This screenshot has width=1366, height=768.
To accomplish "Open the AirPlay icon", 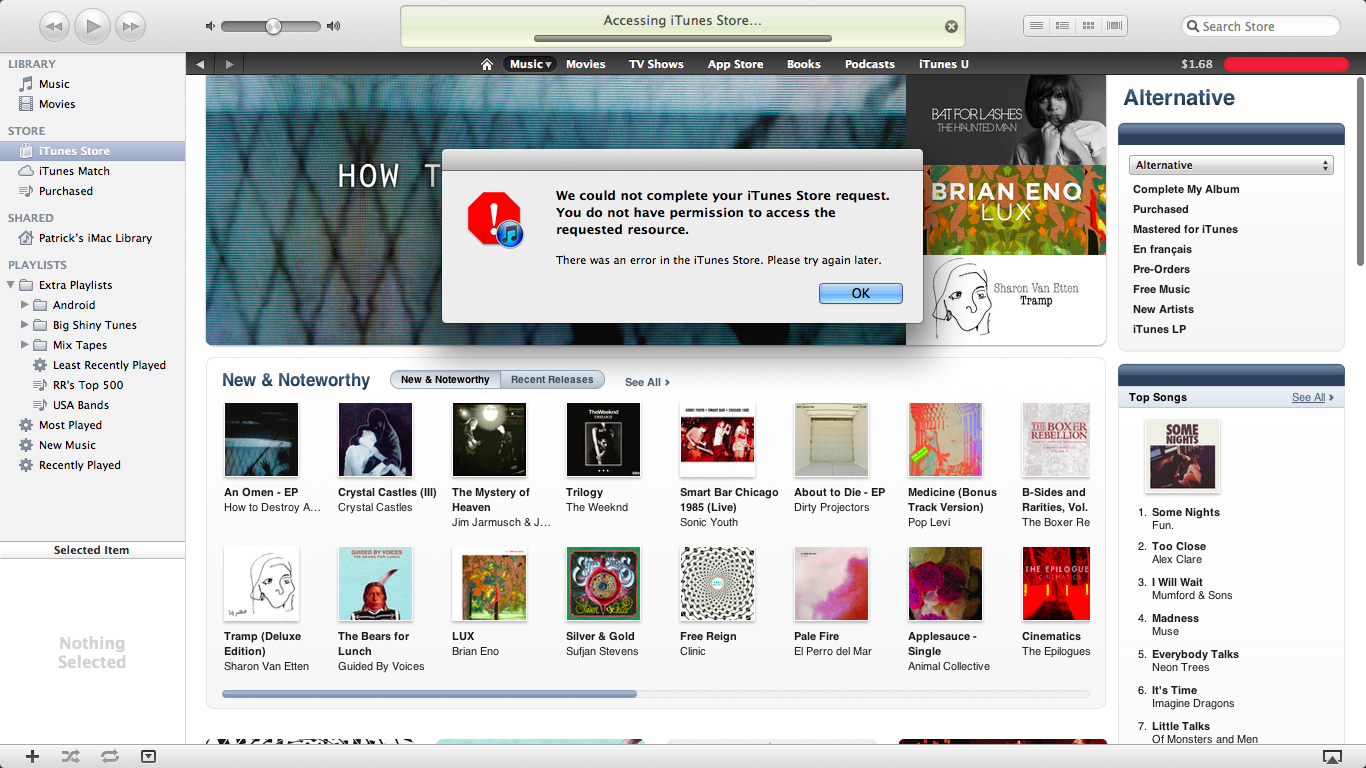I will pos(1332,757).
